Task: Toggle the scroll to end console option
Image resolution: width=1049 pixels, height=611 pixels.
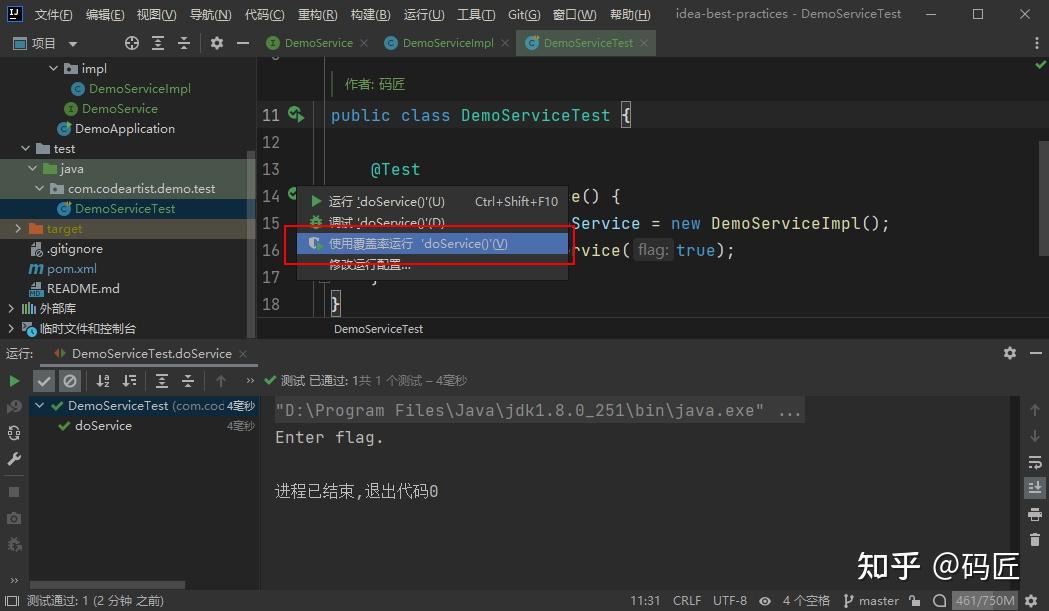Action: pos(1035,488)
